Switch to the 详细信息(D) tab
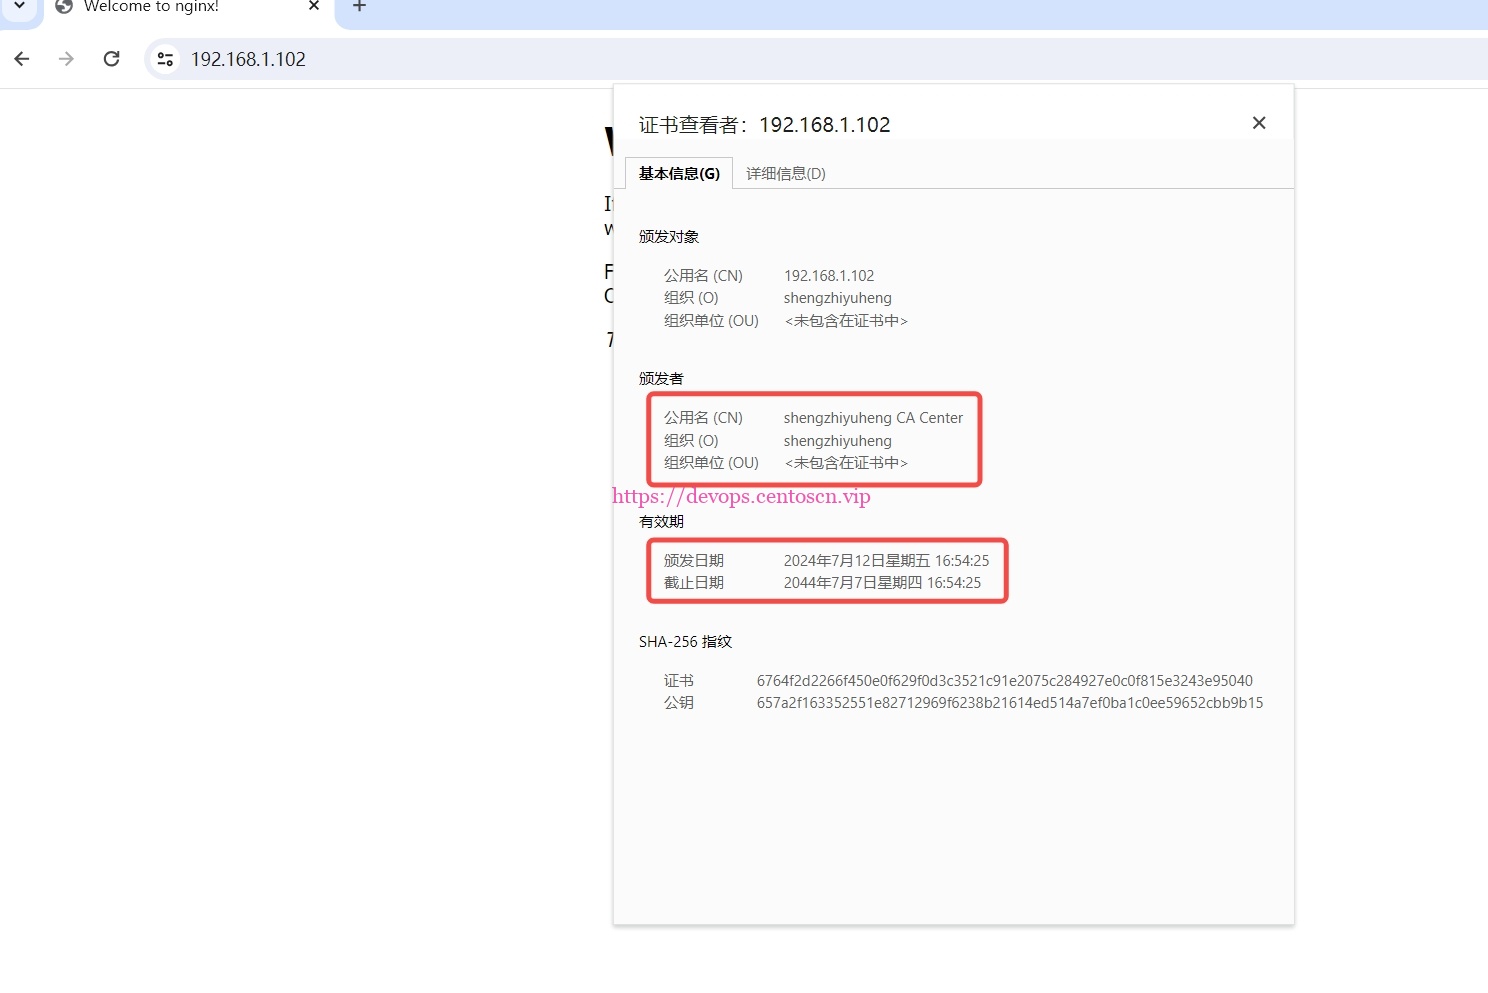The height and width of the screenshot is (993, 1488). (785, 174)
